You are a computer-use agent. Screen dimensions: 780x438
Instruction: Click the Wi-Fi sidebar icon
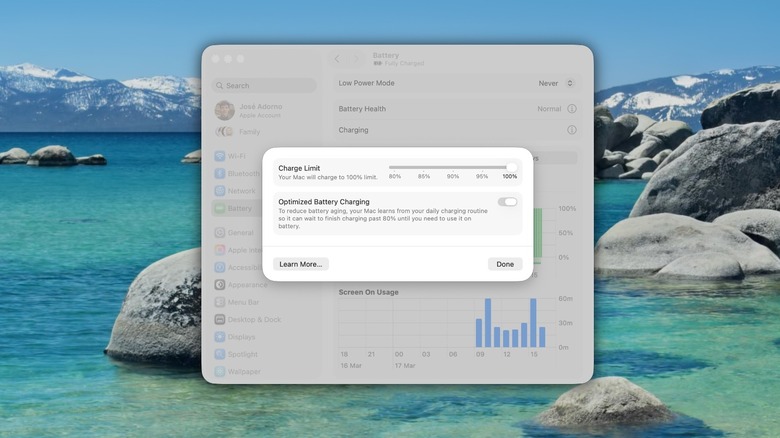pos(220,156)
